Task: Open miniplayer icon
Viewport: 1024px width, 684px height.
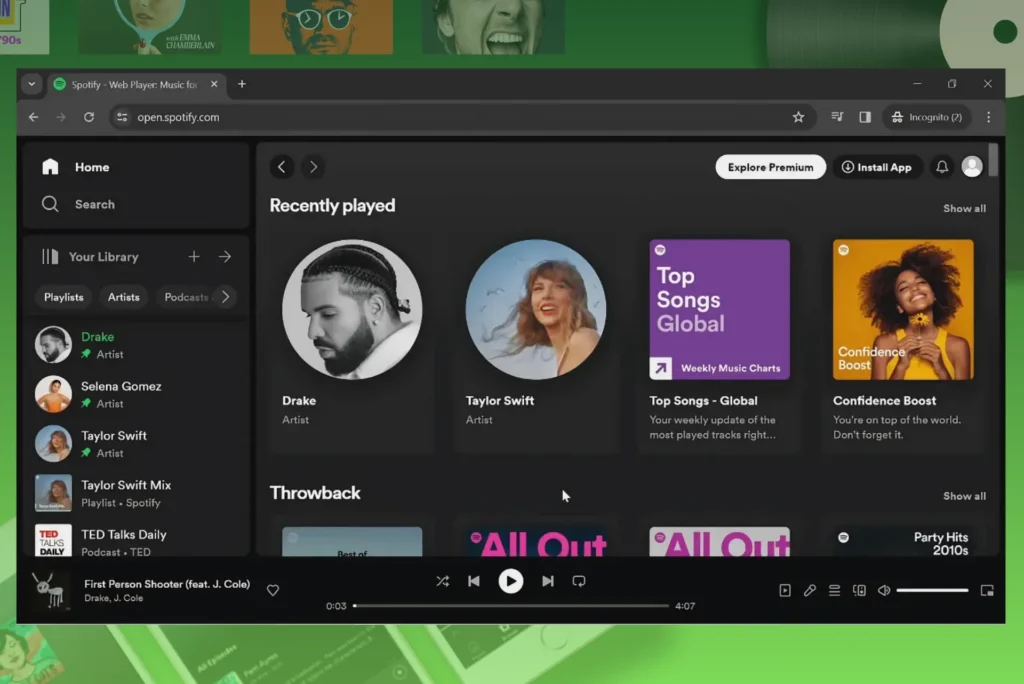Action: point(987,590)
